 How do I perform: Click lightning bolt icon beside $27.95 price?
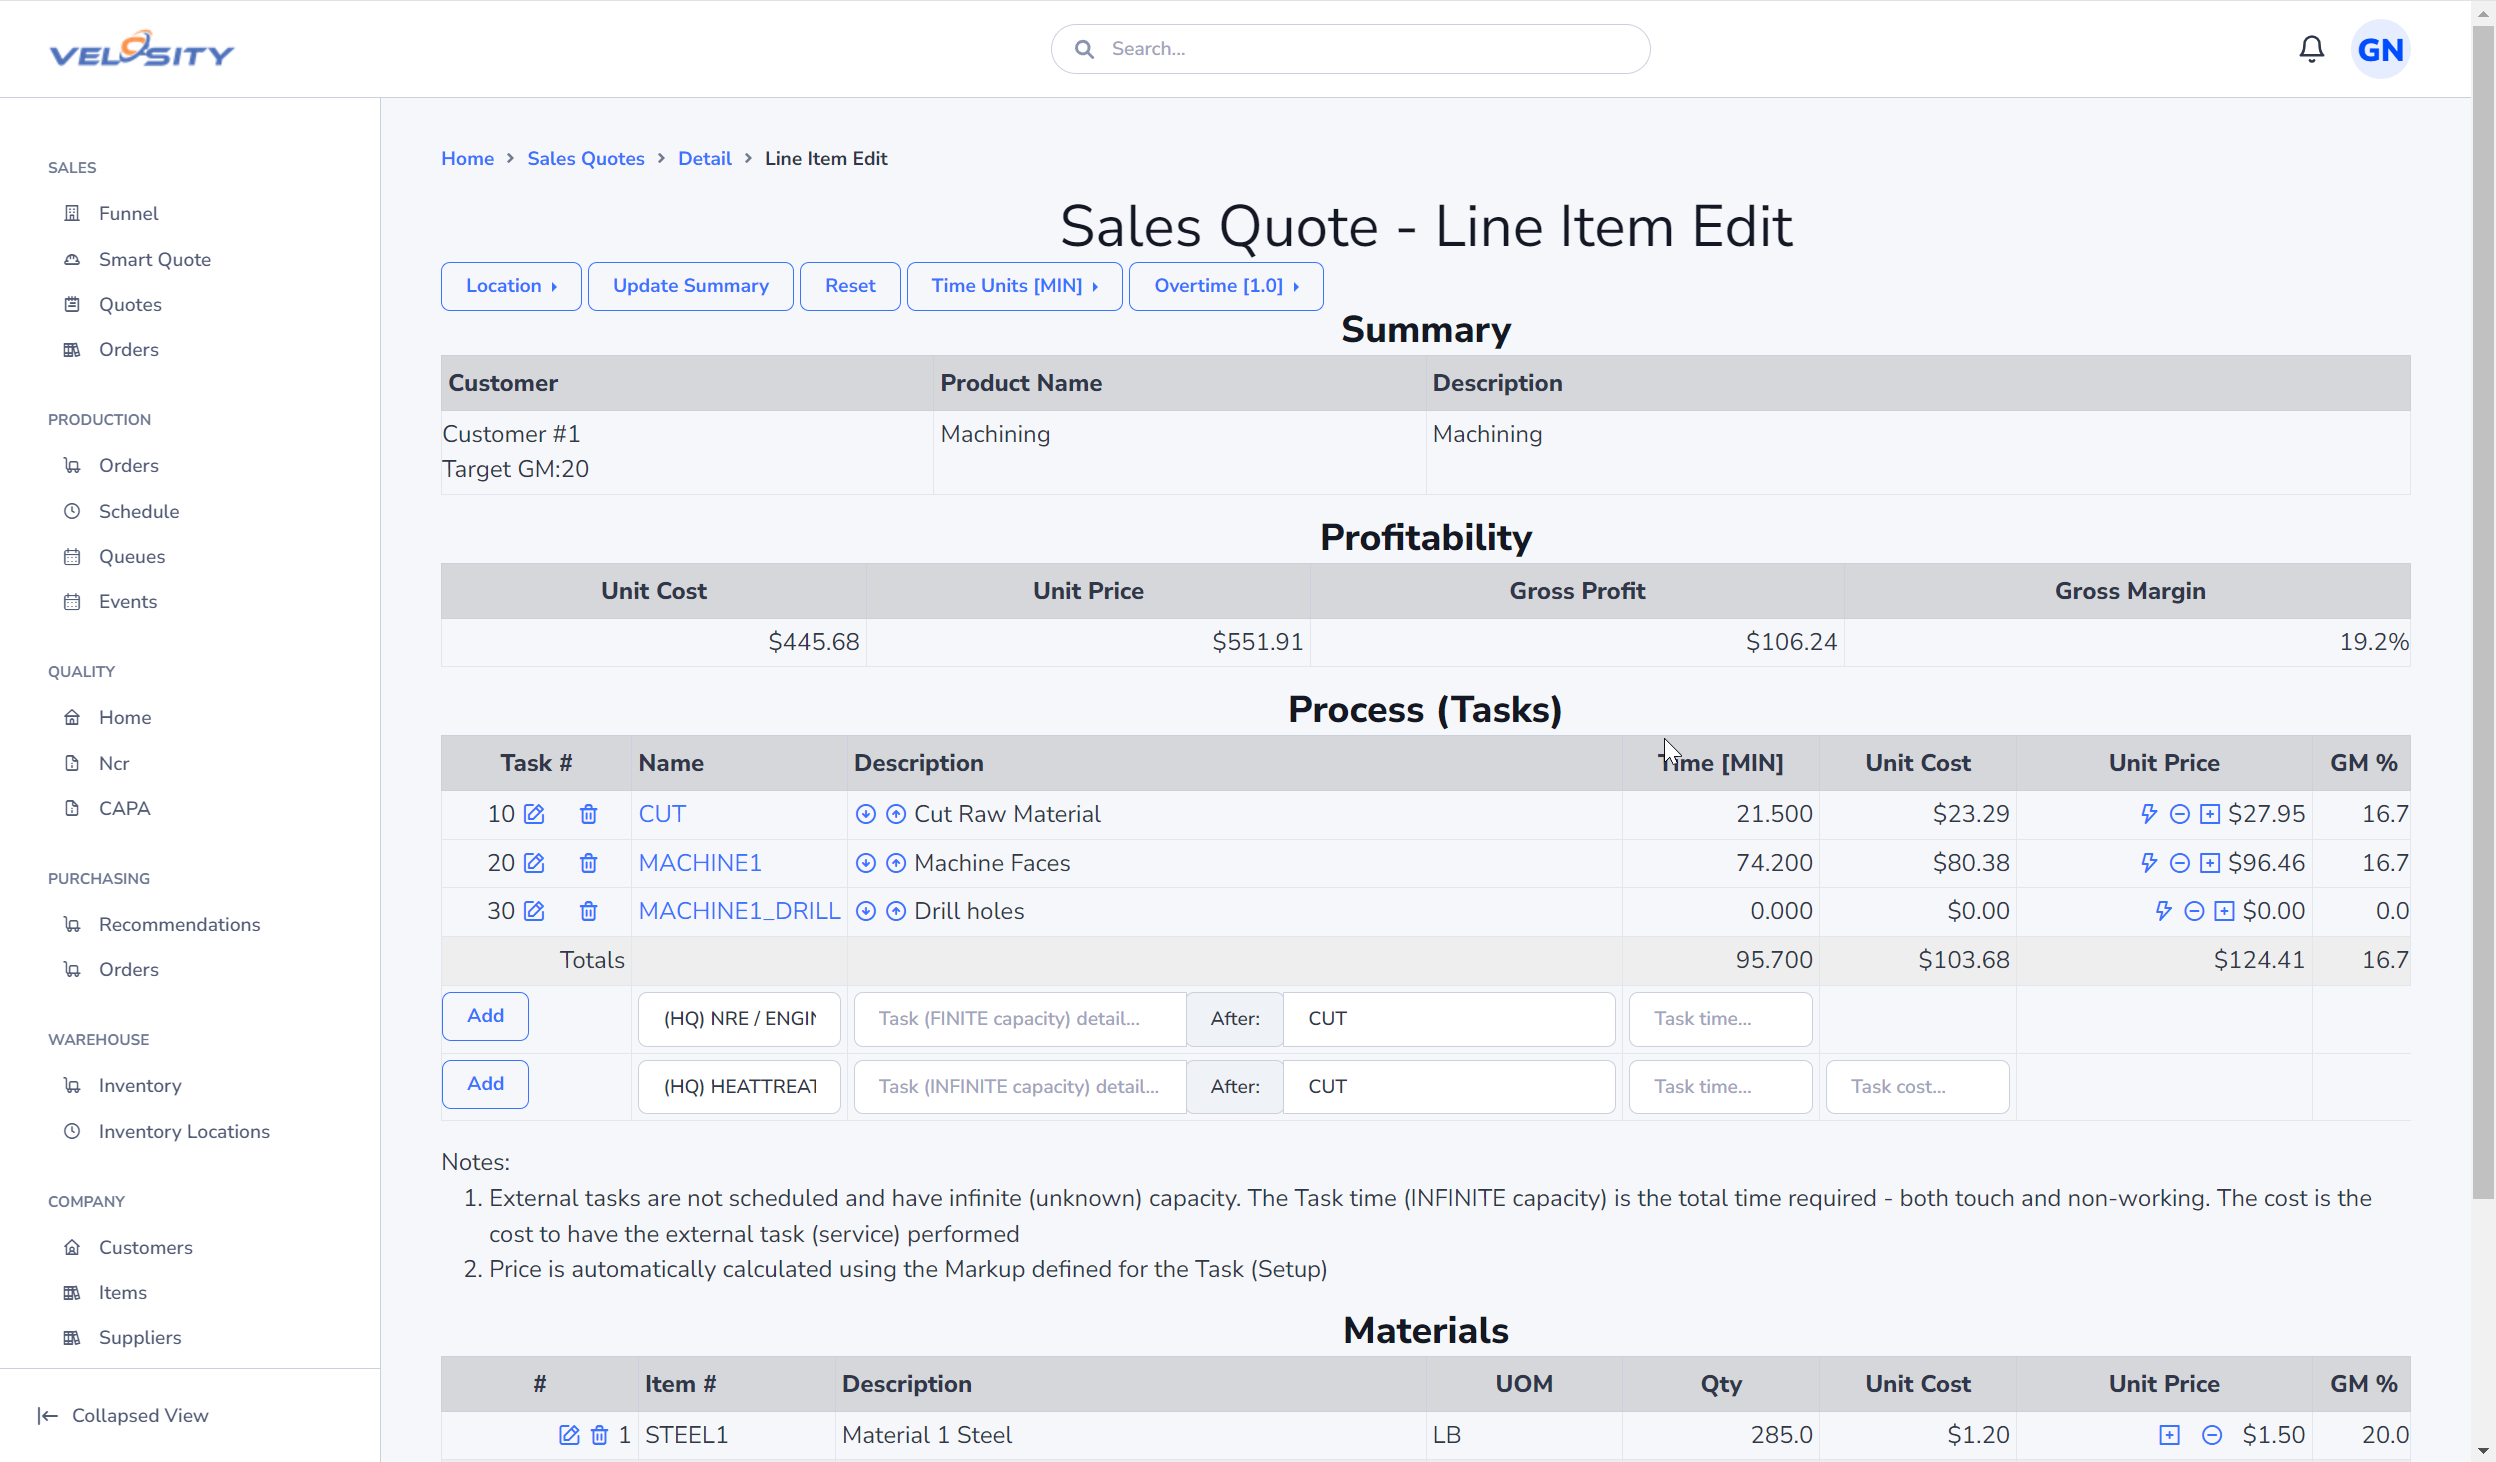pyautogui.click(x=2149, y=814)
